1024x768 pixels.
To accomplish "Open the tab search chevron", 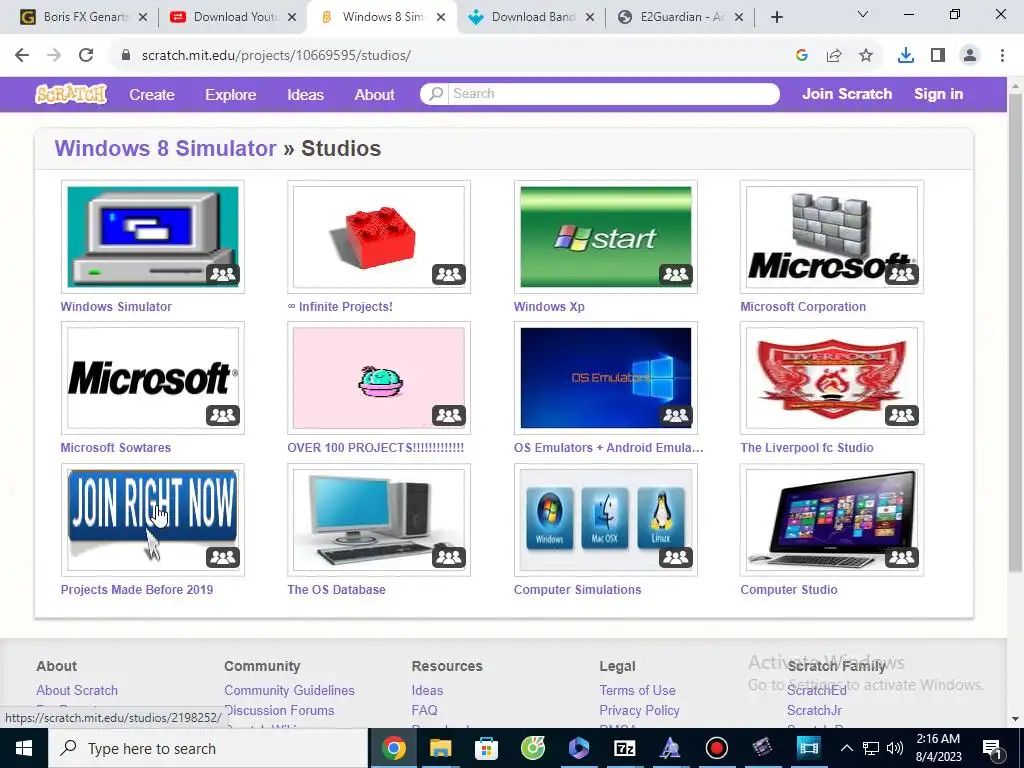I will point(863,14).
